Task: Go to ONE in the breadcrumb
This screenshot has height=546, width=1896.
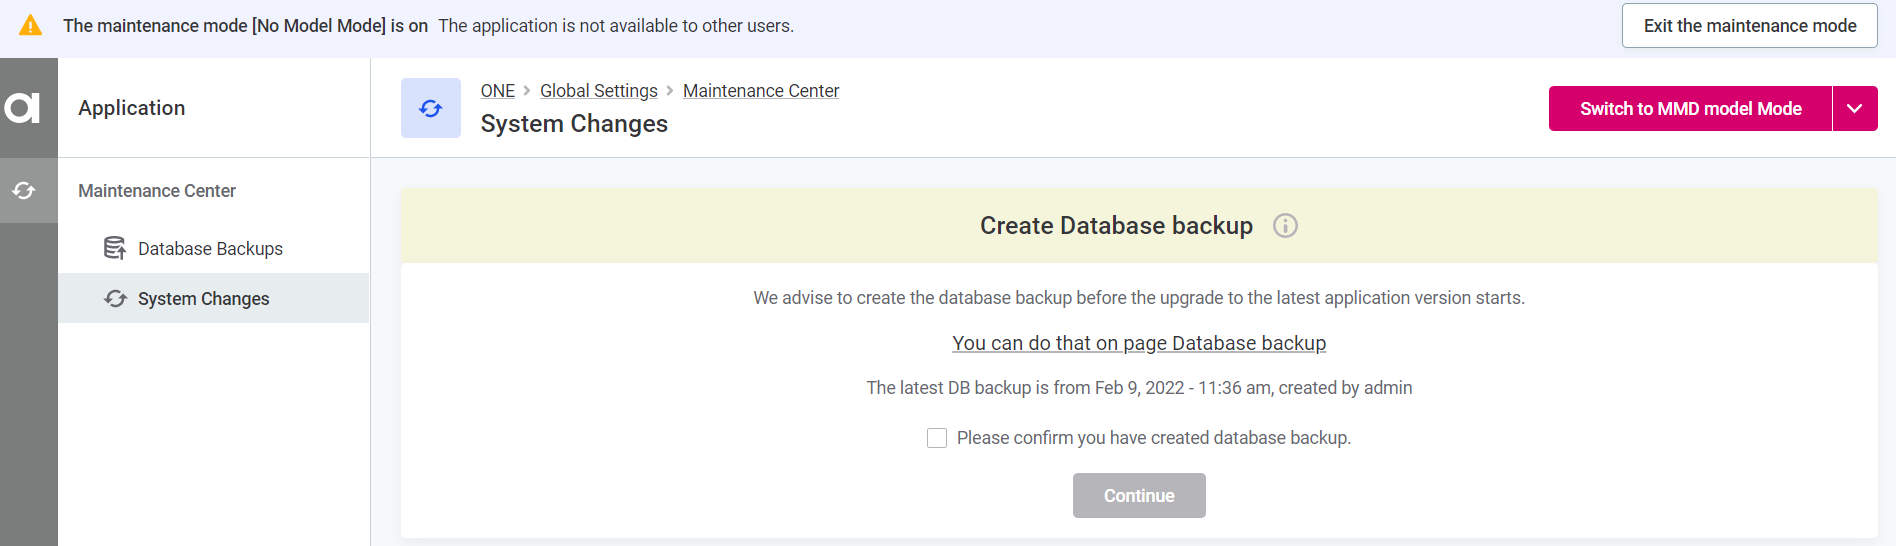Action: (497, 91)
